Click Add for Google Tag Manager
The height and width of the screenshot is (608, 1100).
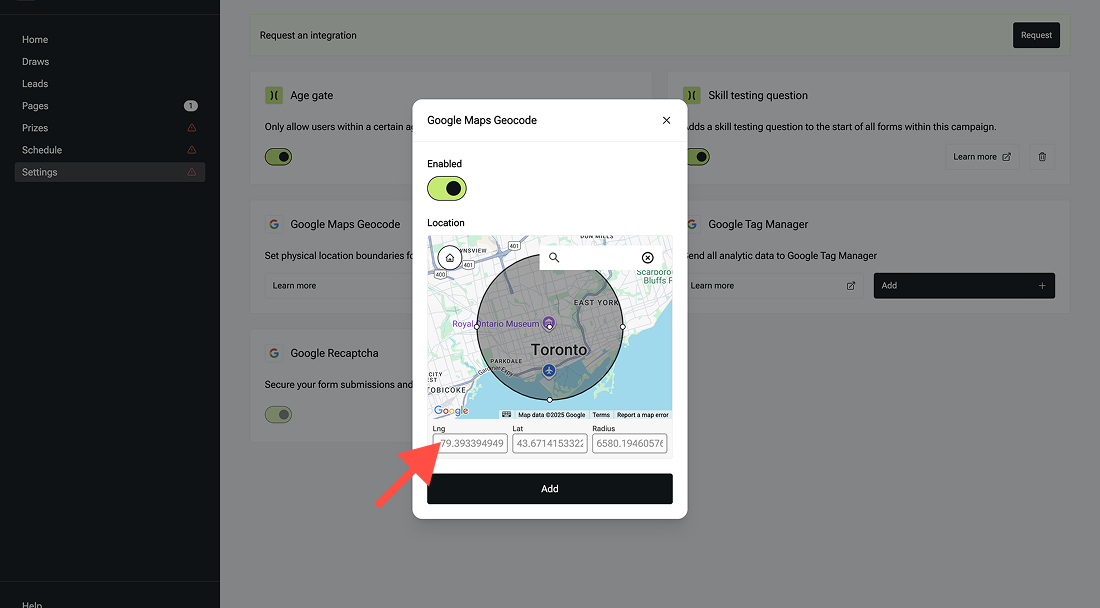[964, 285]
